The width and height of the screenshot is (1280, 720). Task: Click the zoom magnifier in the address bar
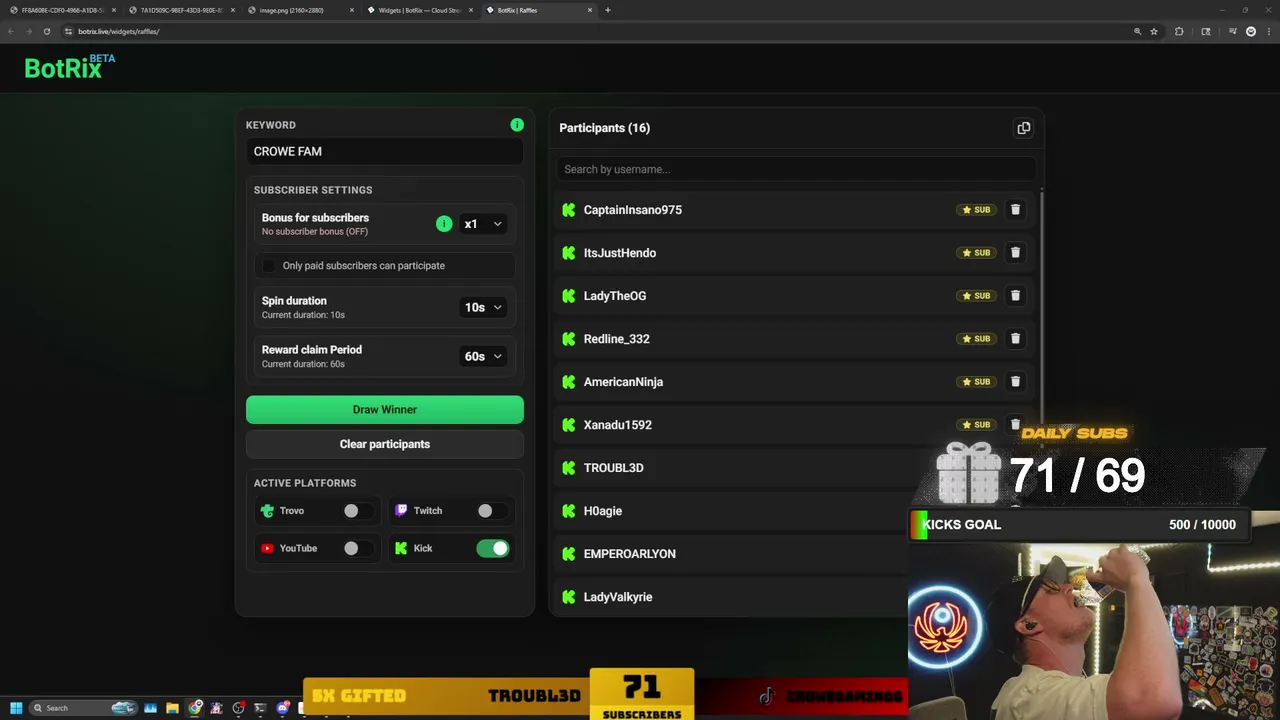pyautogui.click(x=1137, y=31)
